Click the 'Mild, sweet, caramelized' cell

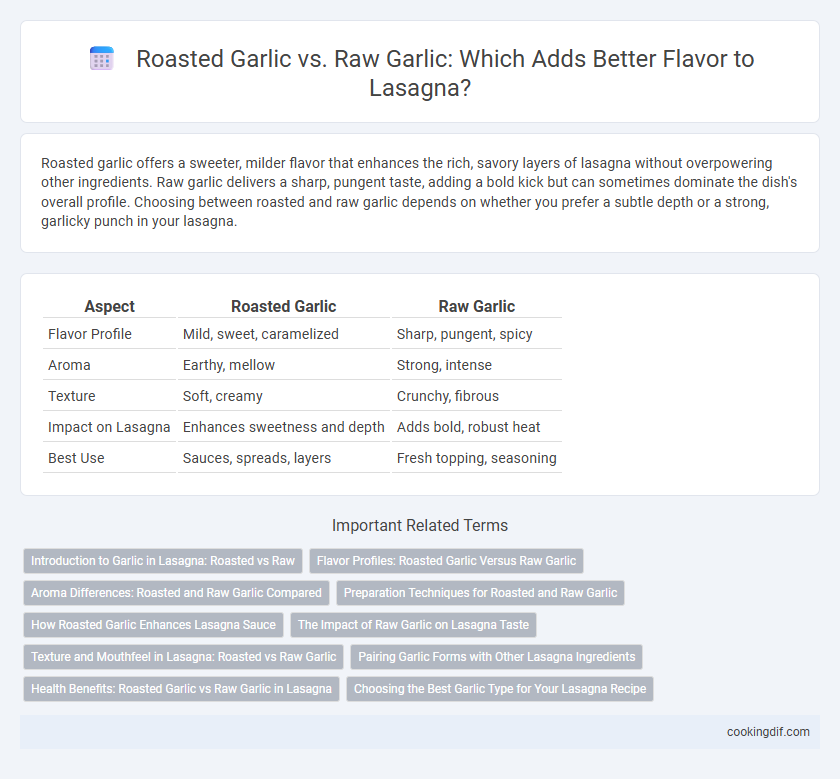click(261, 334)
